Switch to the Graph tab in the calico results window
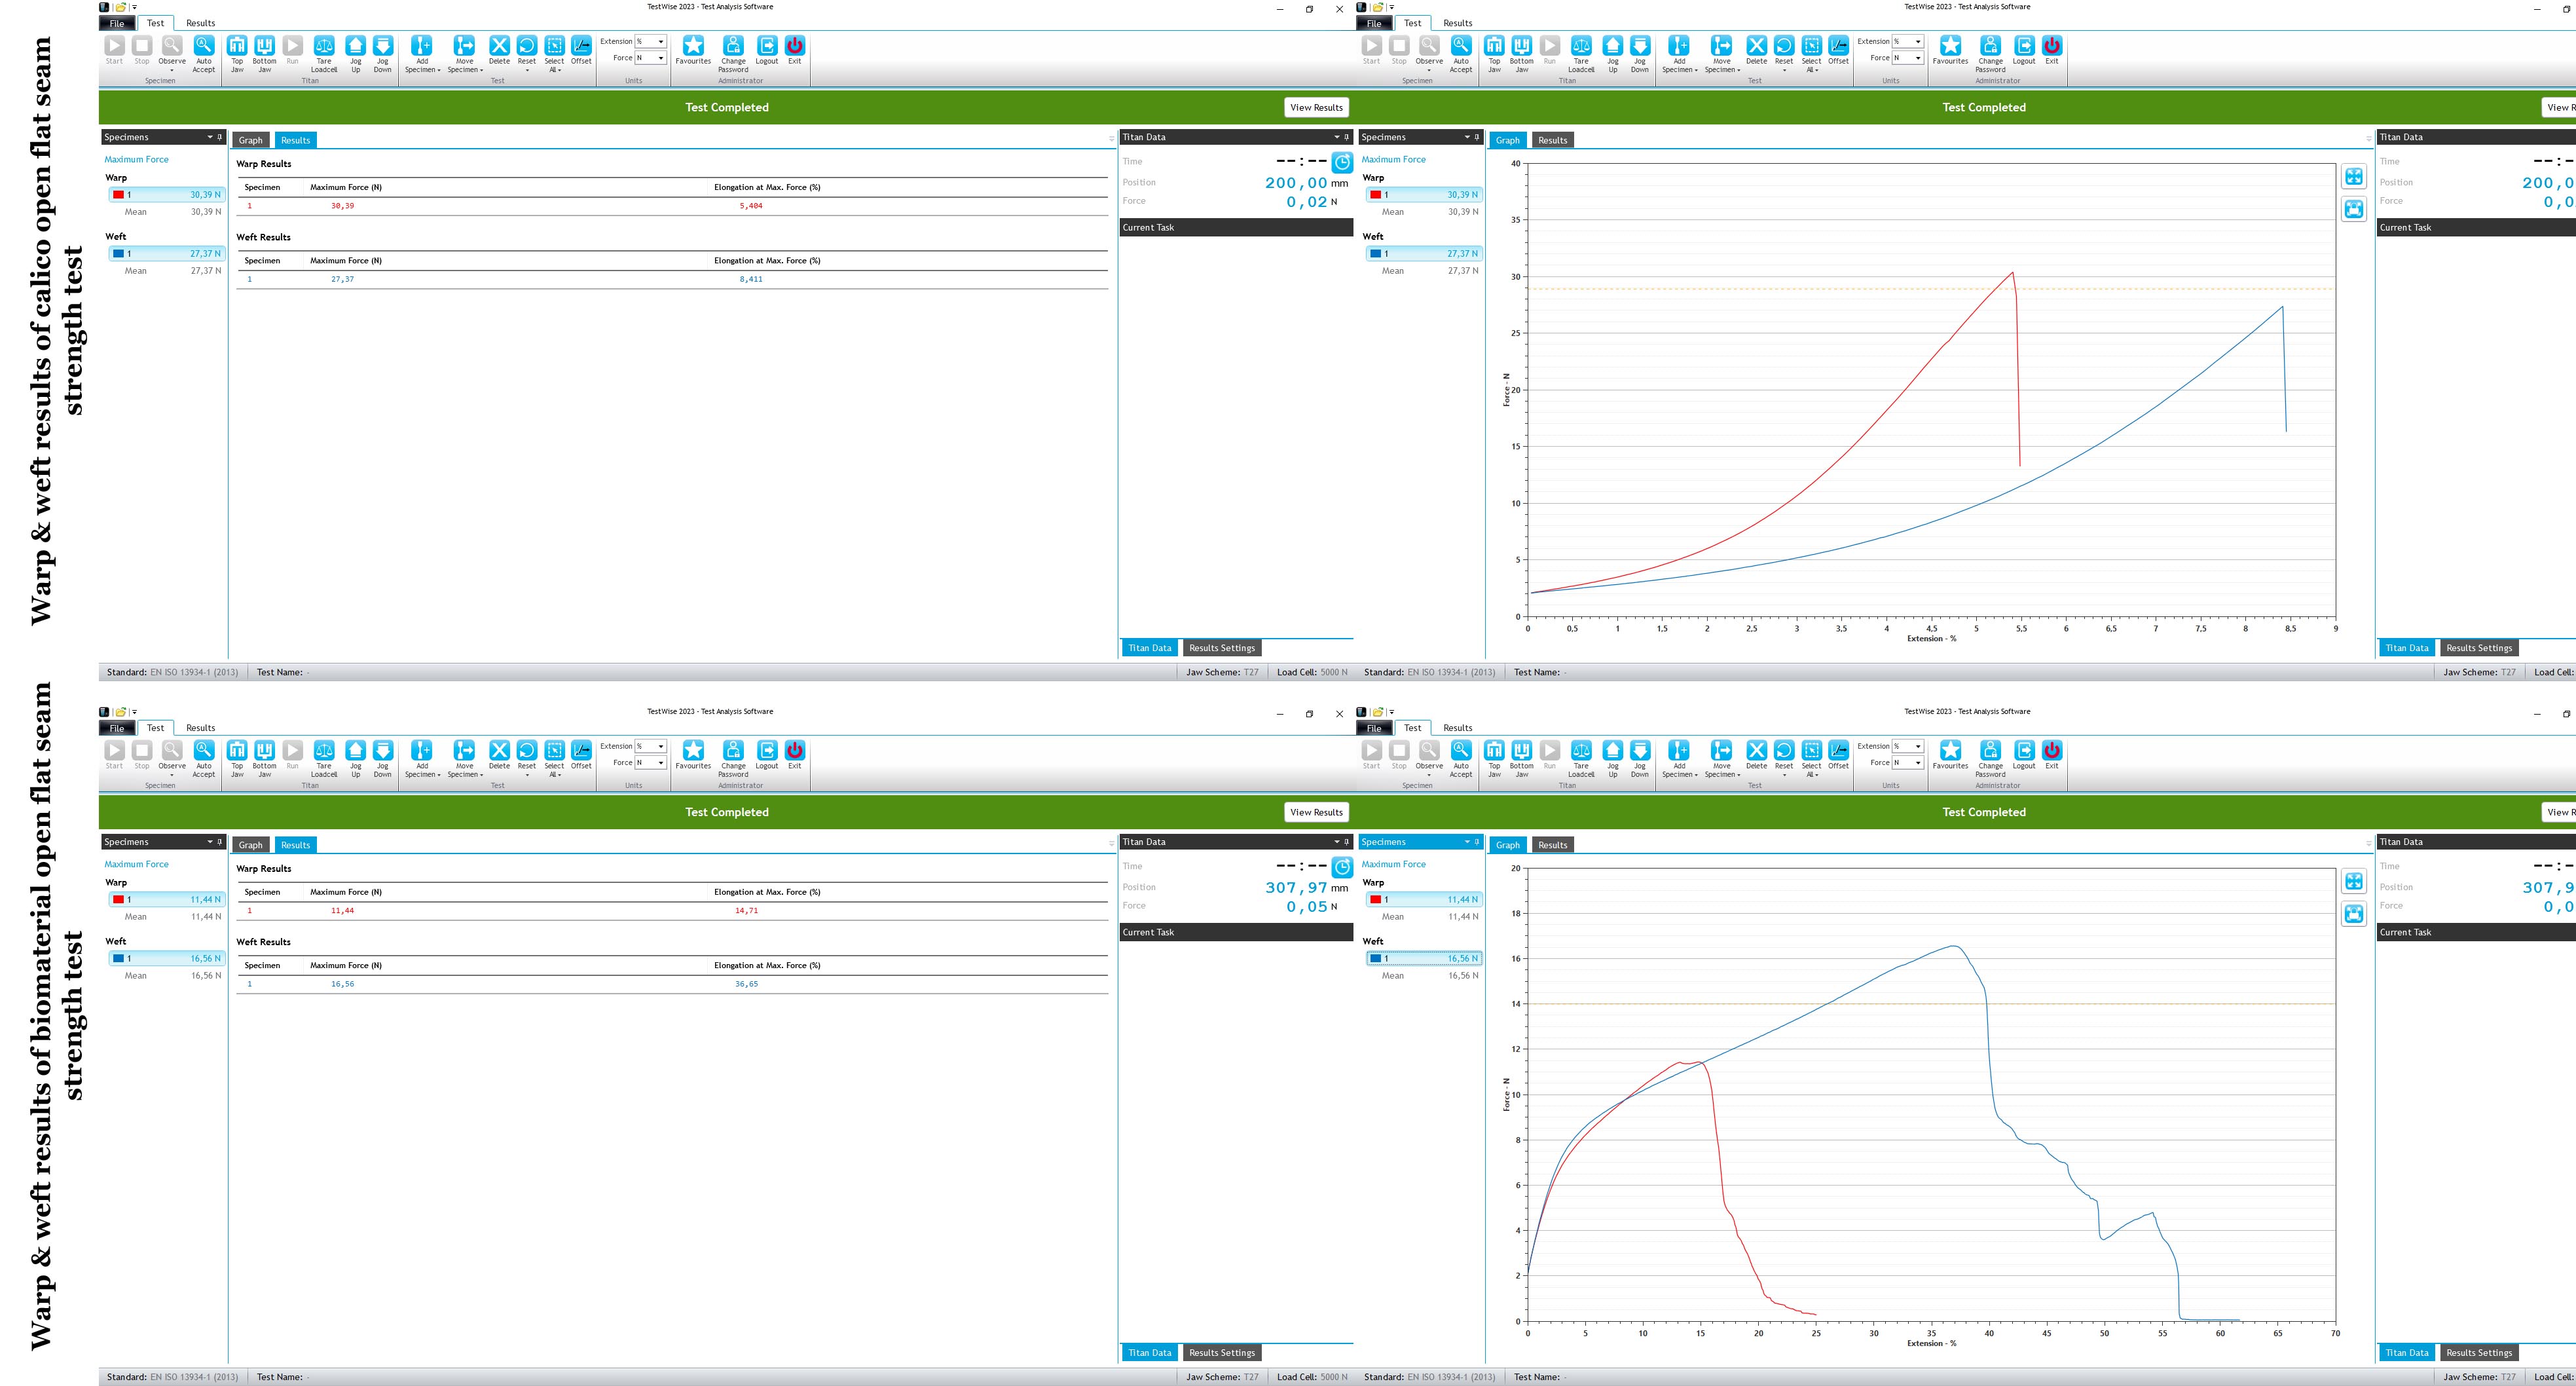Image resolution: width=2576 pixels, height=1386 pixels. click(251, 140)
